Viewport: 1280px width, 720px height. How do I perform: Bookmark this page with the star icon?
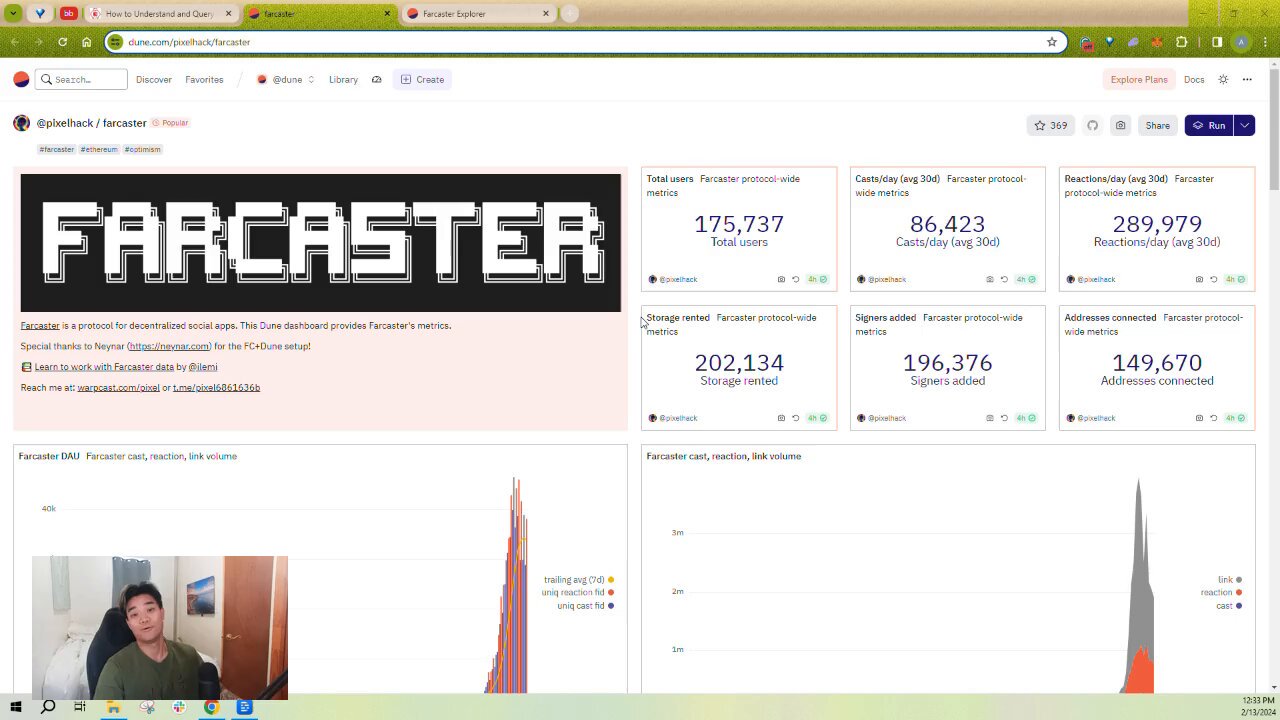[1052, 42]
